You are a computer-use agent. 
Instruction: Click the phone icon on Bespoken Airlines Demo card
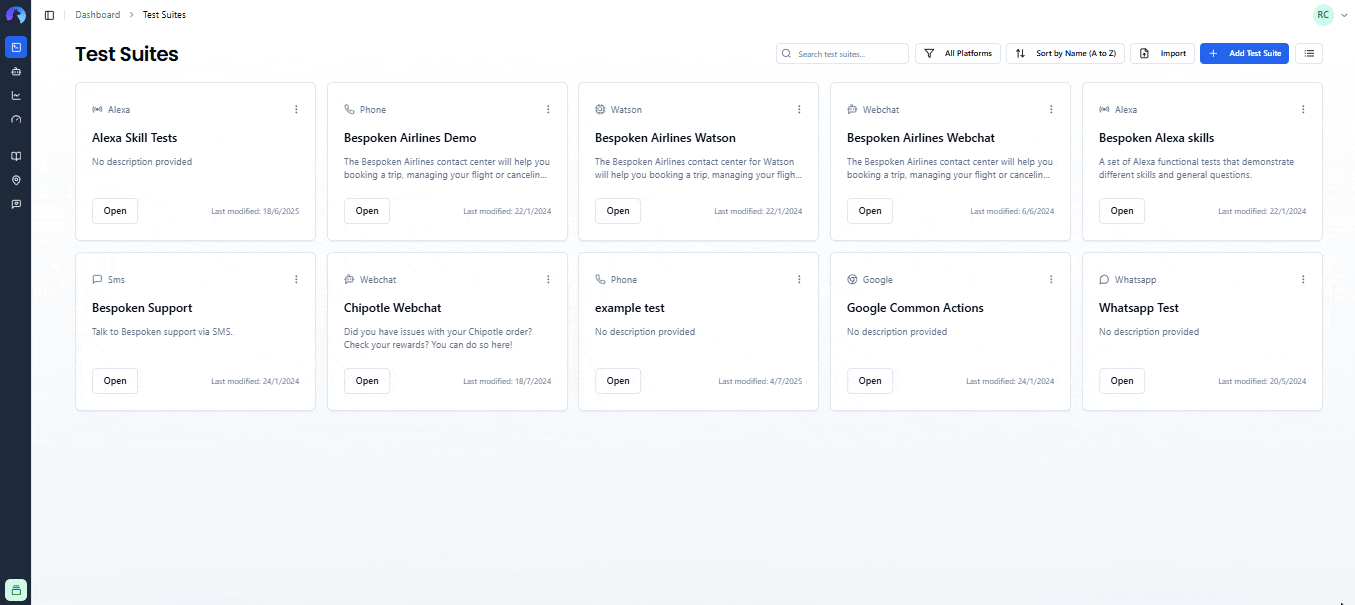(x=349, y=110)
